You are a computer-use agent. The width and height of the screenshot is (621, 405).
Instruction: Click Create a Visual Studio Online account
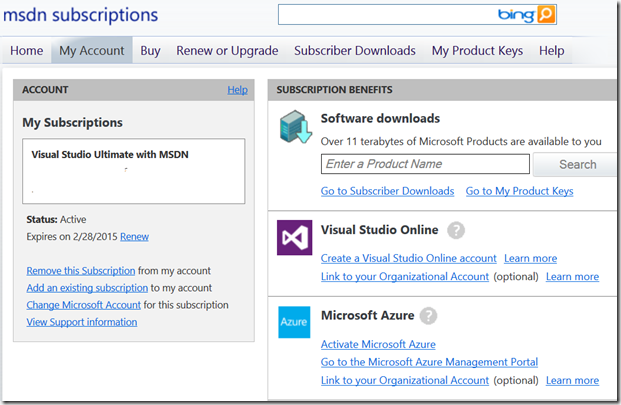point(408,258)
